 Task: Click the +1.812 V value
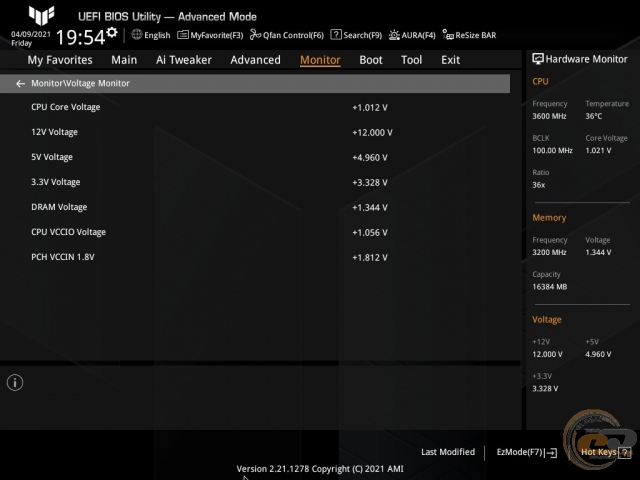tap(370, 258)
